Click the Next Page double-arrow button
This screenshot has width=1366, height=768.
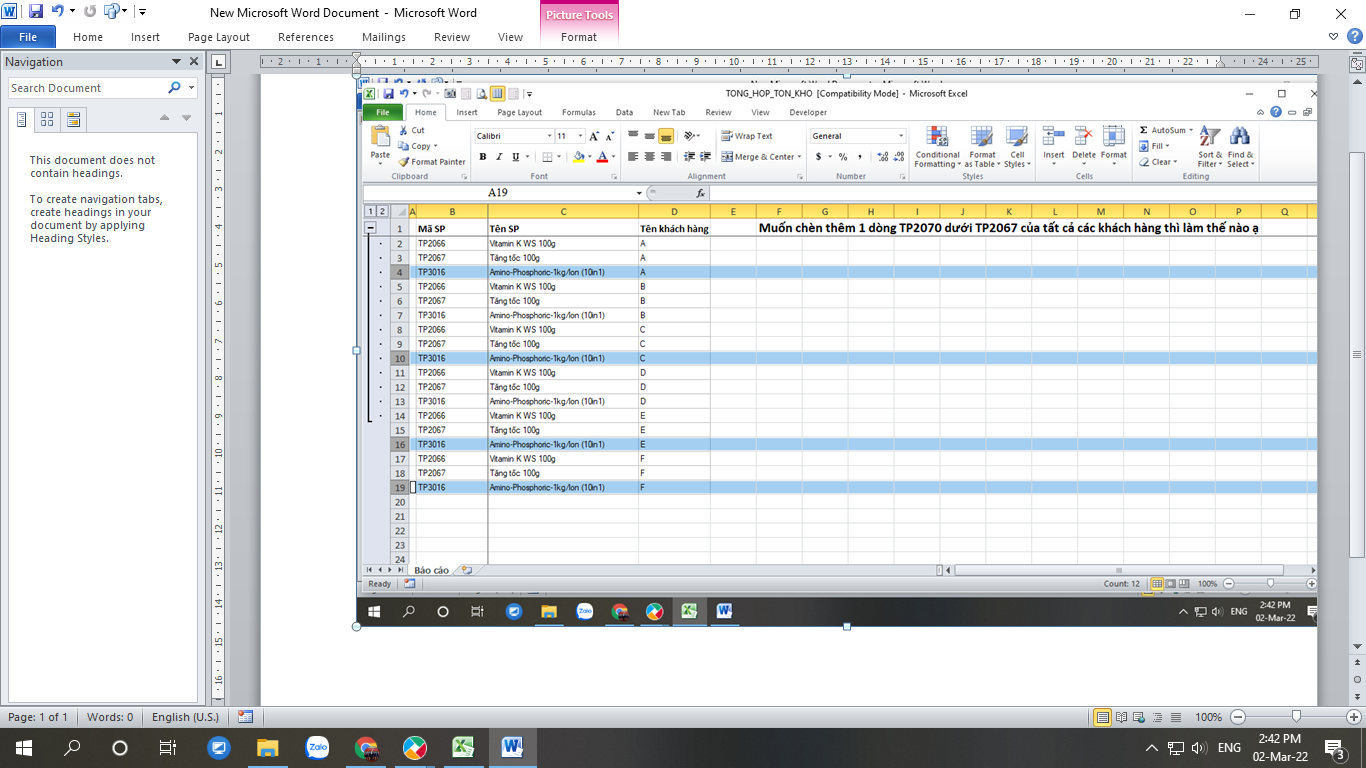1357,695
